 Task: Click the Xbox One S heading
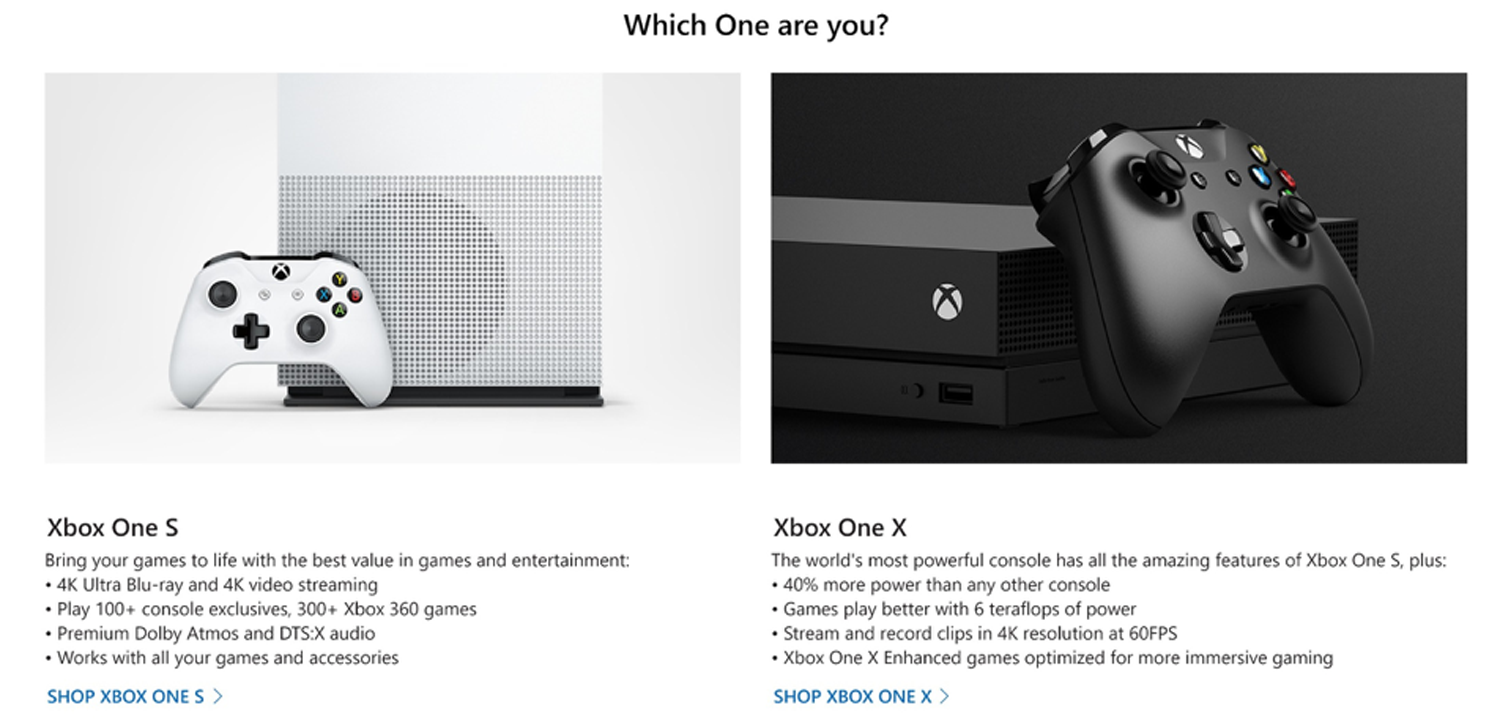pyautogui.click(x=113, y=527)
